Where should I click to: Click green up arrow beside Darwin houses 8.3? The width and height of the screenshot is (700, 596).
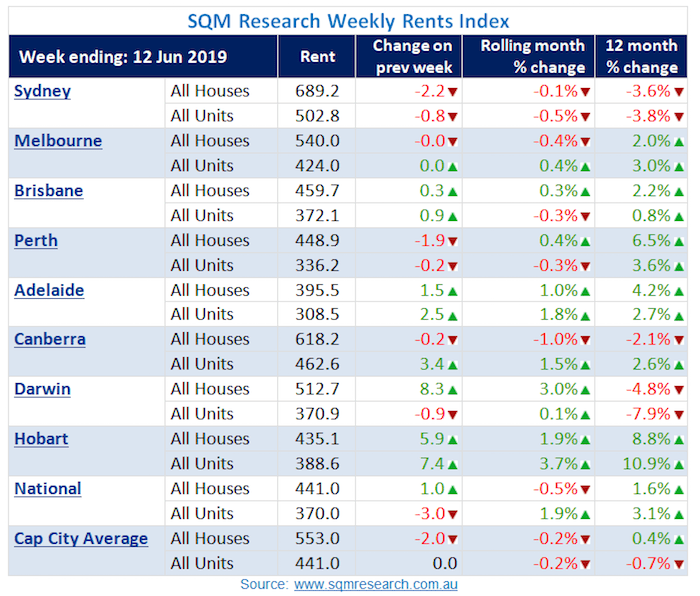click(x=453, y=390)
